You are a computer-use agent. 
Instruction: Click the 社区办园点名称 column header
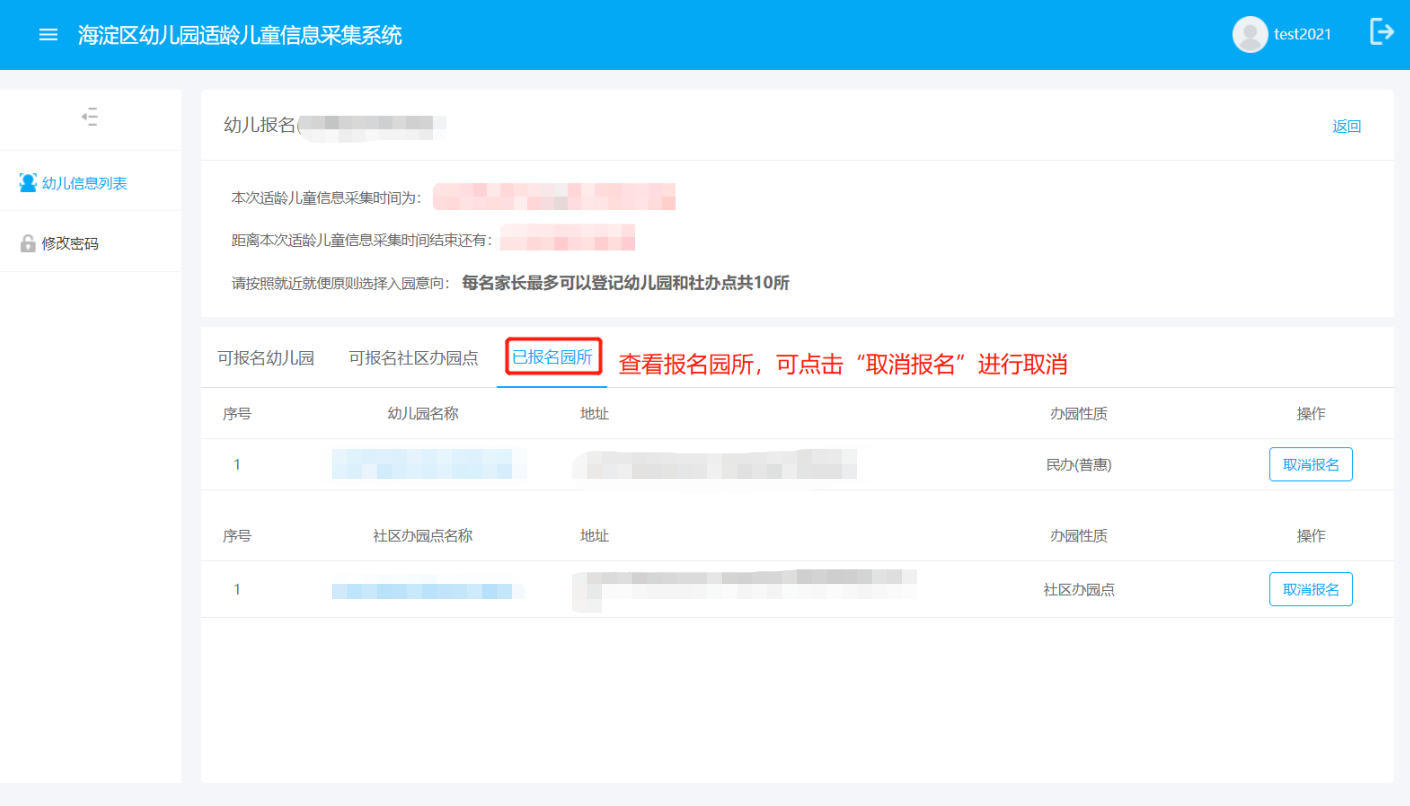422,536
